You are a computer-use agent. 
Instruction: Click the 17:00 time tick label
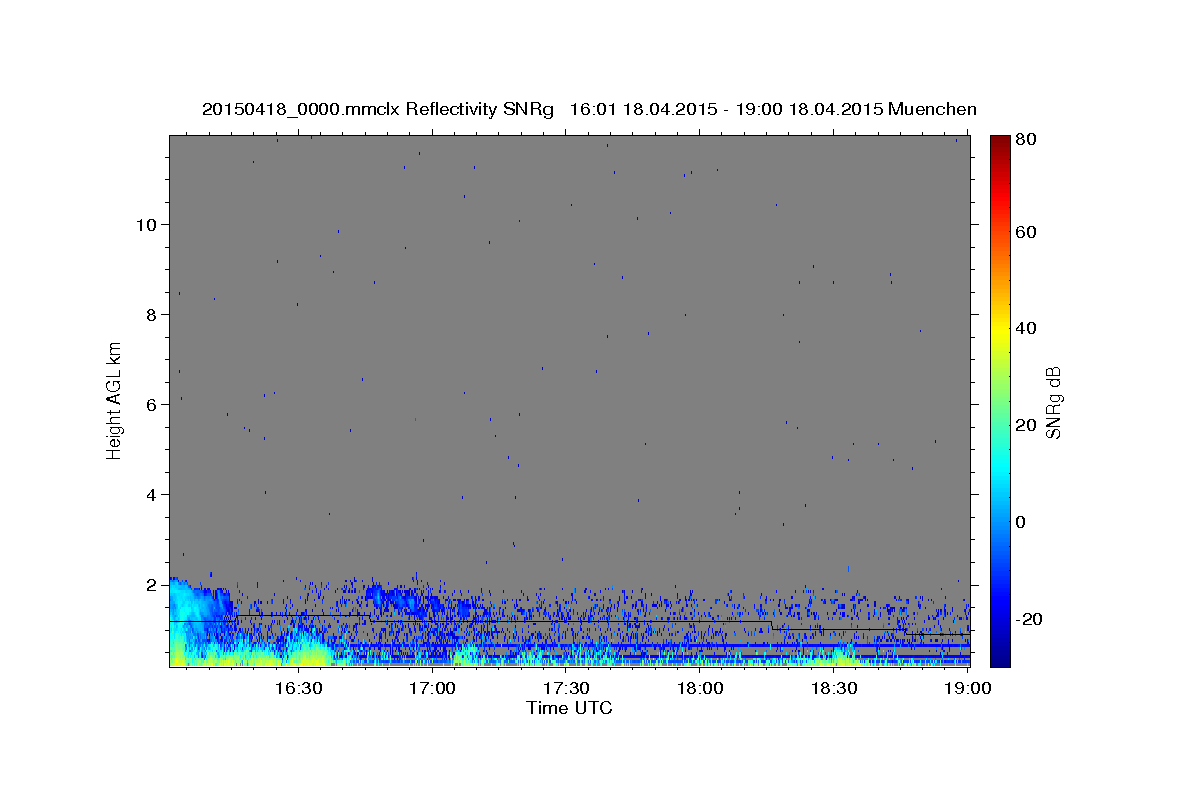coord(432,688)
